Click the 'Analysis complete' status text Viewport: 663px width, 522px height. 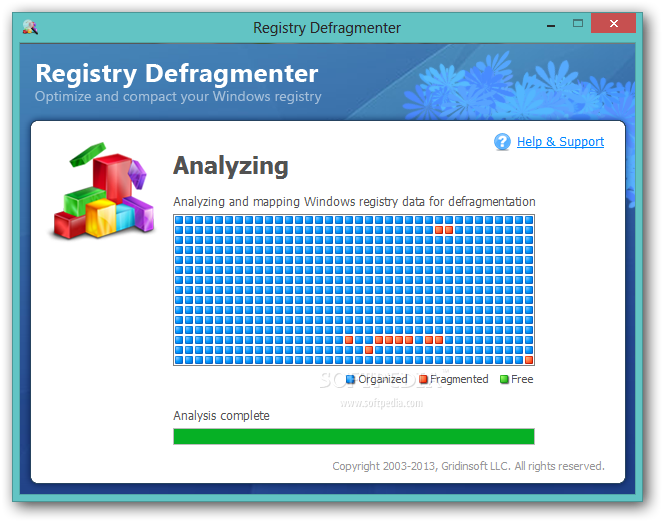tap(221, 415)
